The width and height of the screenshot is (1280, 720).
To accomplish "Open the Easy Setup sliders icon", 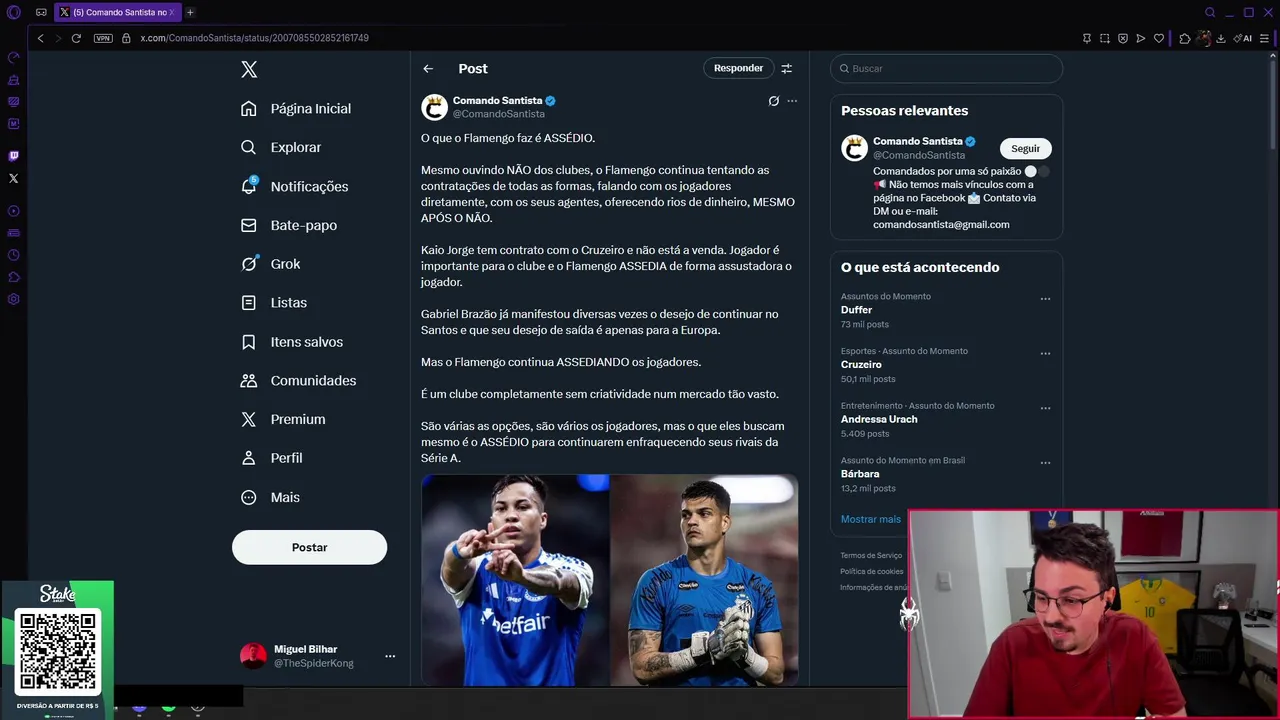I will (x=1265, y=38).
